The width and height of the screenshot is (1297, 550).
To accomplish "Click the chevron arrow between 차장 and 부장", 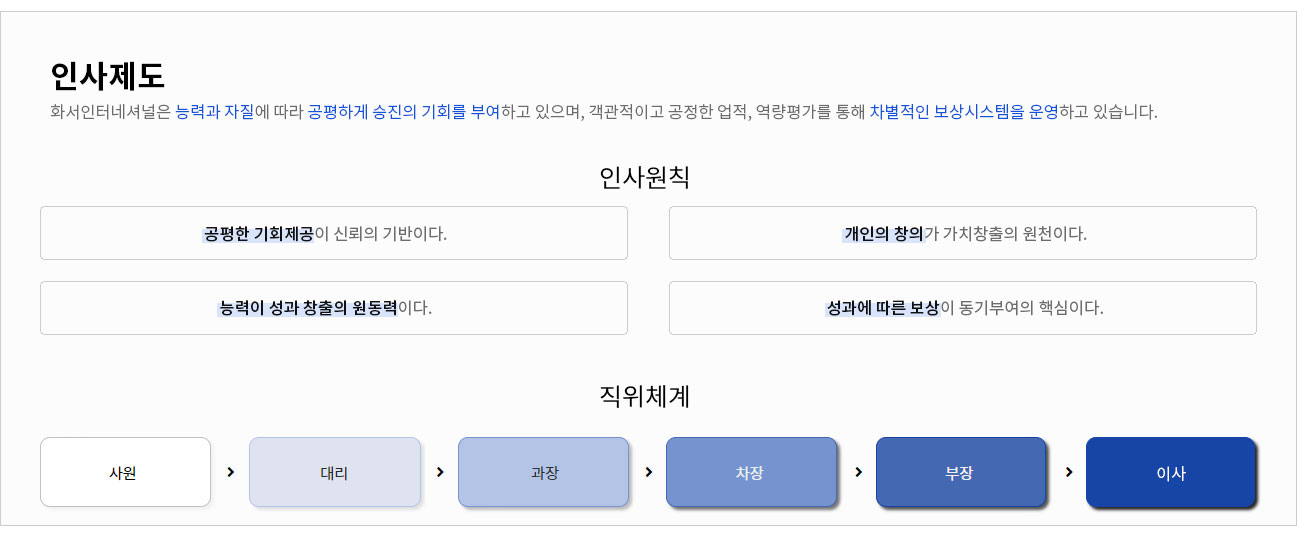I will [857, 472].
